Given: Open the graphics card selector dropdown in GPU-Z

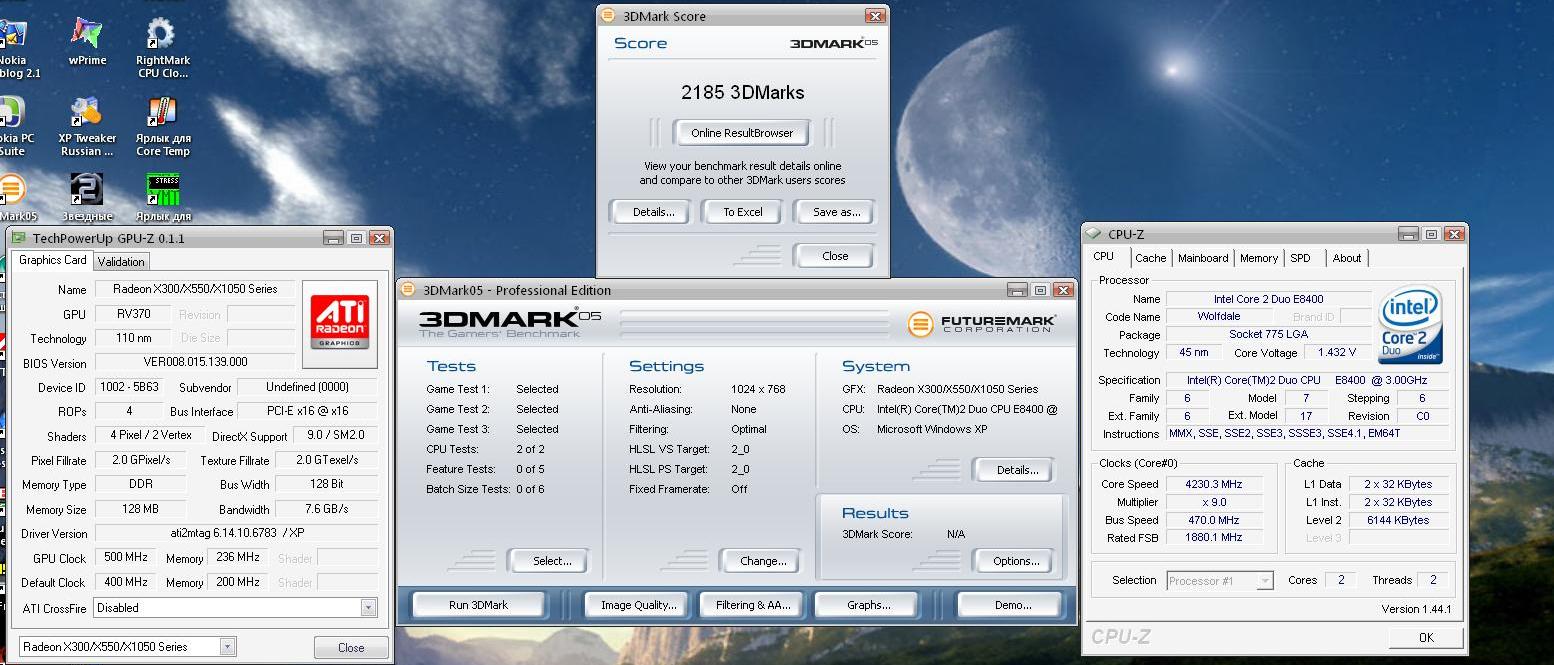Looking at the screenshot, I should [227, 647].
